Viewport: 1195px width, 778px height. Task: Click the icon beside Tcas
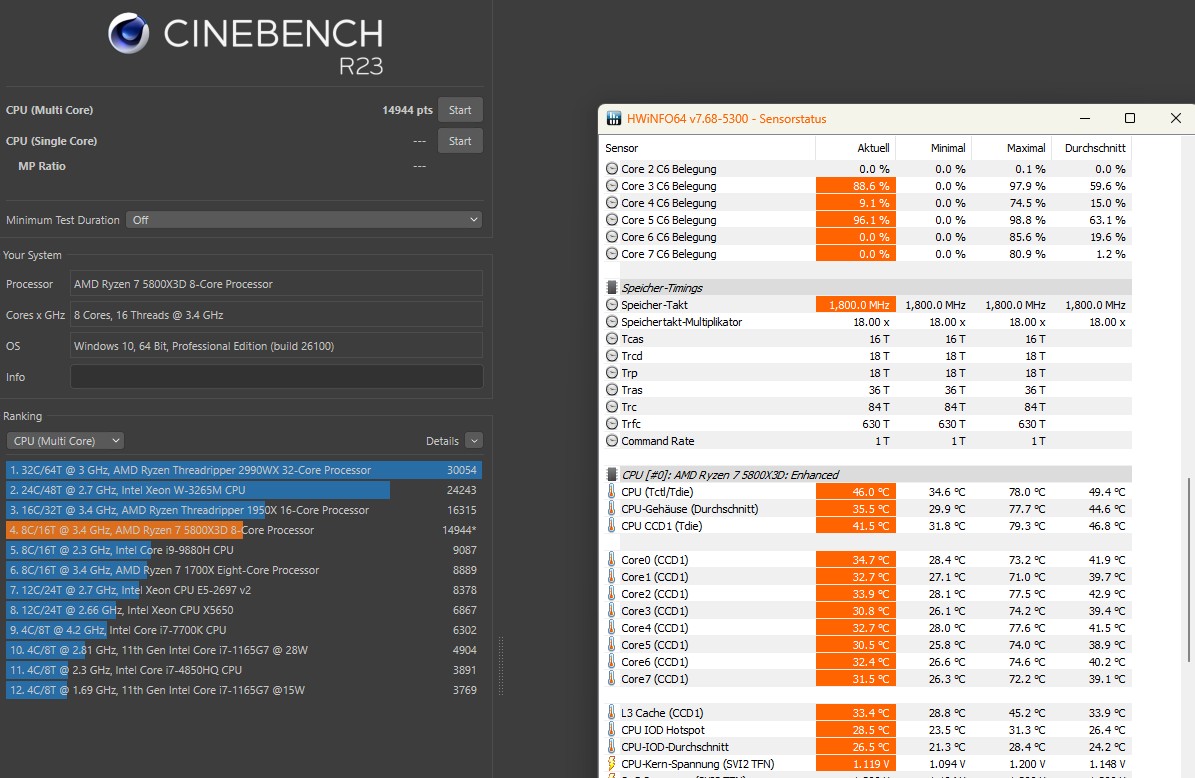pyautogui.click(x=611, y=338)
